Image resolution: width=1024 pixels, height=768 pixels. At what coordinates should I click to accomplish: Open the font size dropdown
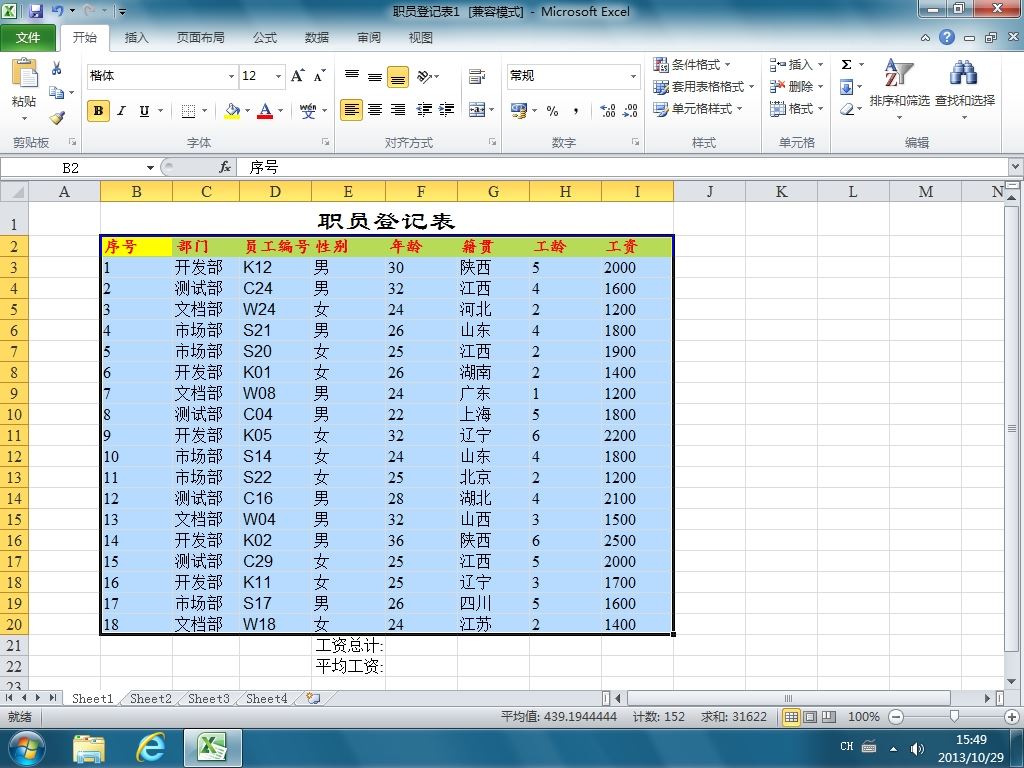click(278, 76)
